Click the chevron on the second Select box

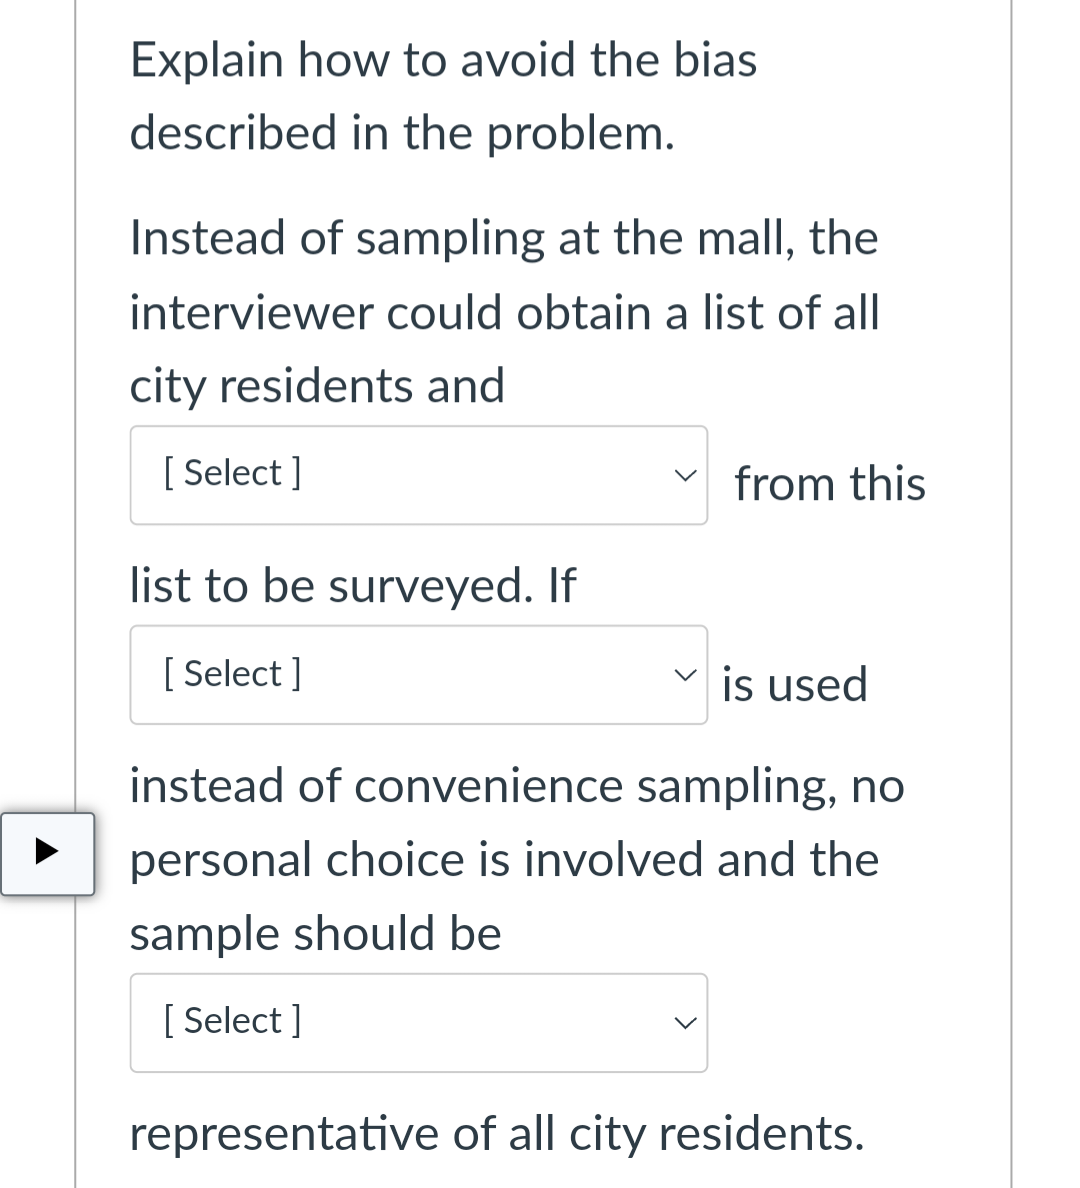coord(686,674)
